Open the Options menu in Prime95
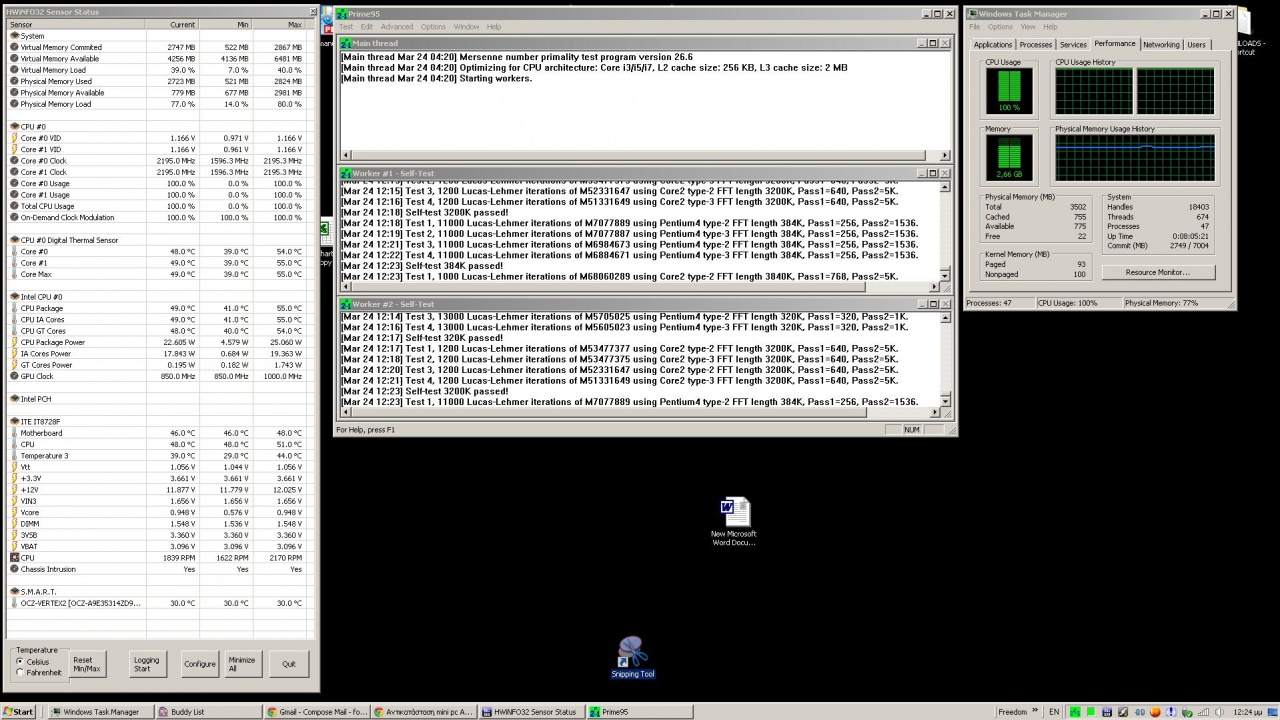The height and width of the screenshot is (720, 1280). pos(433,27)
